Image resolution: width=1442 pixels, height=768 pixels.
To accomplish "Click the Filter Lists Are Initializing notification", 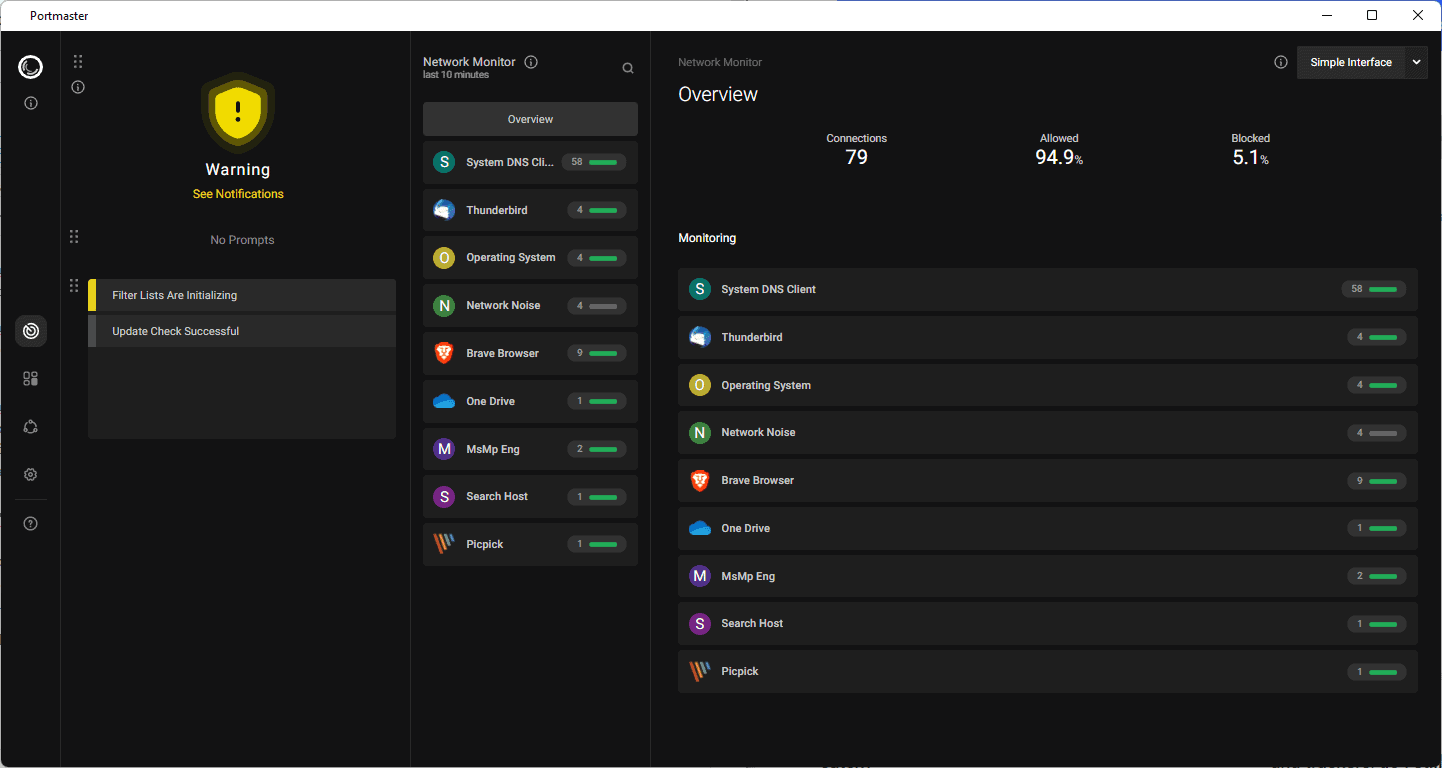I will coord(241,295).
